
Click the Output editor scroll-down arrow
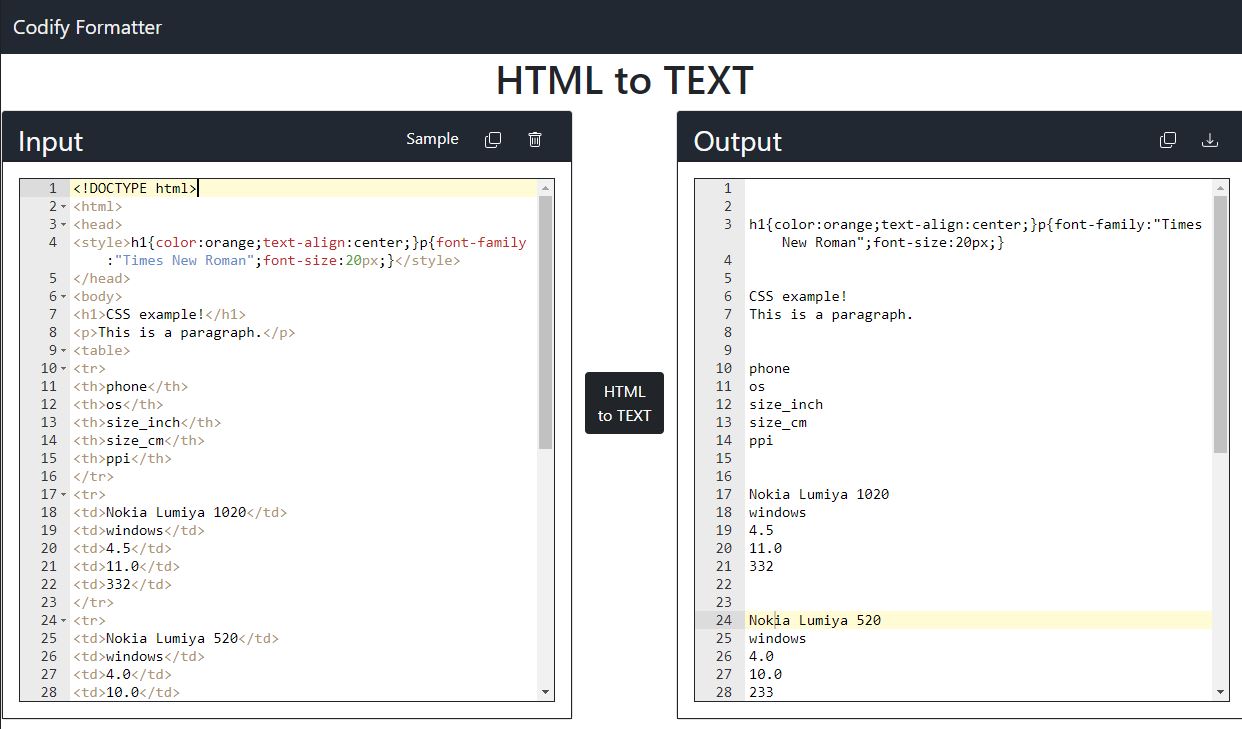click(1220, 692)
